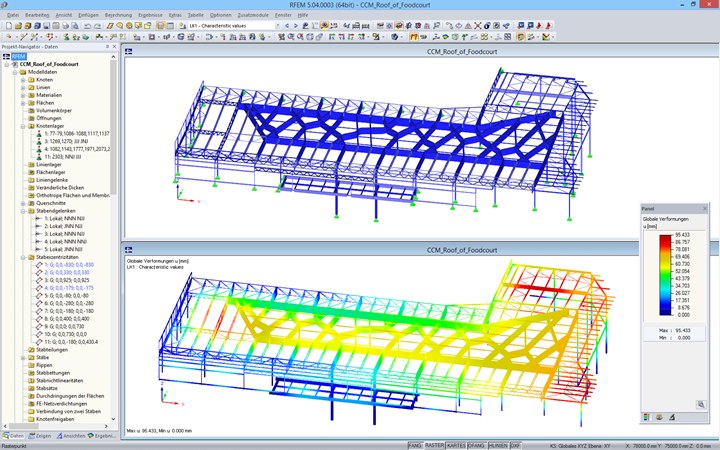Viewport: 720px width, 450px height.
Task: Toggle HLINIEN guidelines in status bar
Action: tap(498, 446)
